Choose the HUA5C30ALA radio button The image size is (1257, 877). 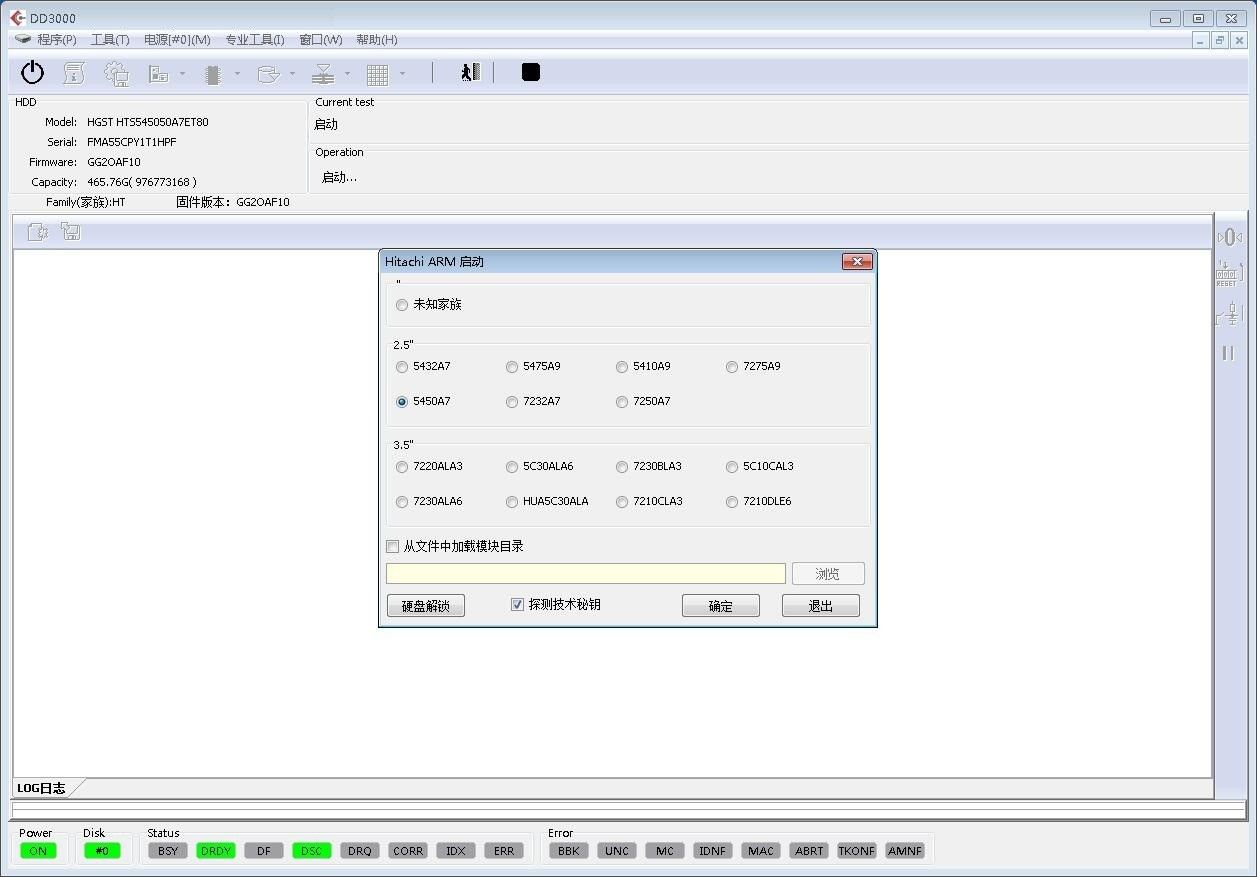pos(512,502)
